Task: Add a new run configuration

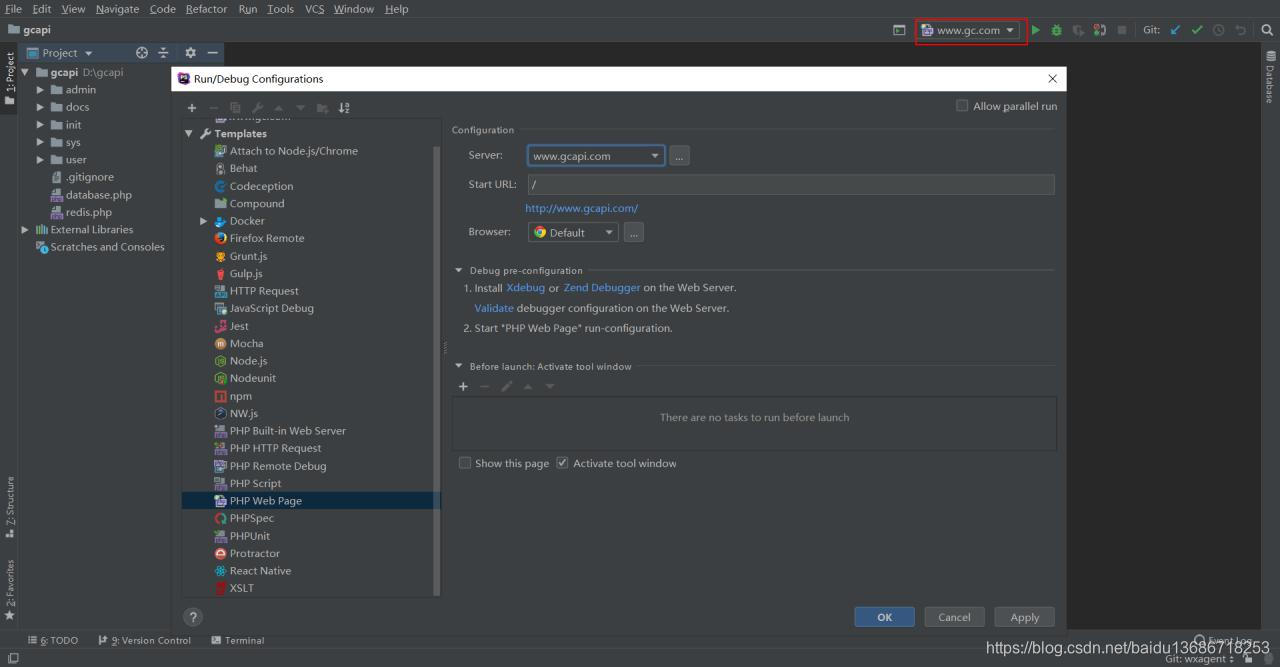Action: tap(192, 108)
